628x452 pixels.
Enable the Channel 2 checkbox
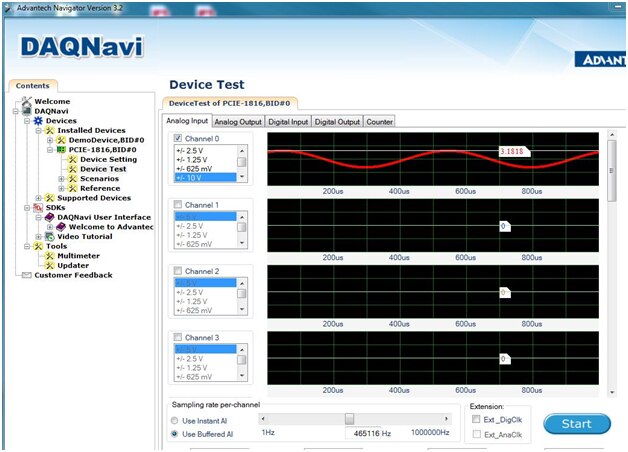coord(178,271)
